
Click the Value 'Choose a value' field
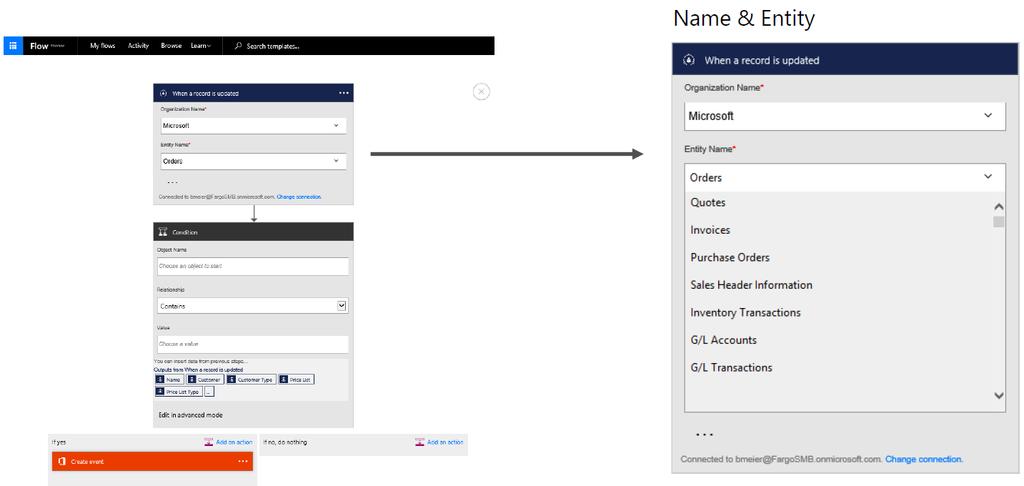coord(253,344)
